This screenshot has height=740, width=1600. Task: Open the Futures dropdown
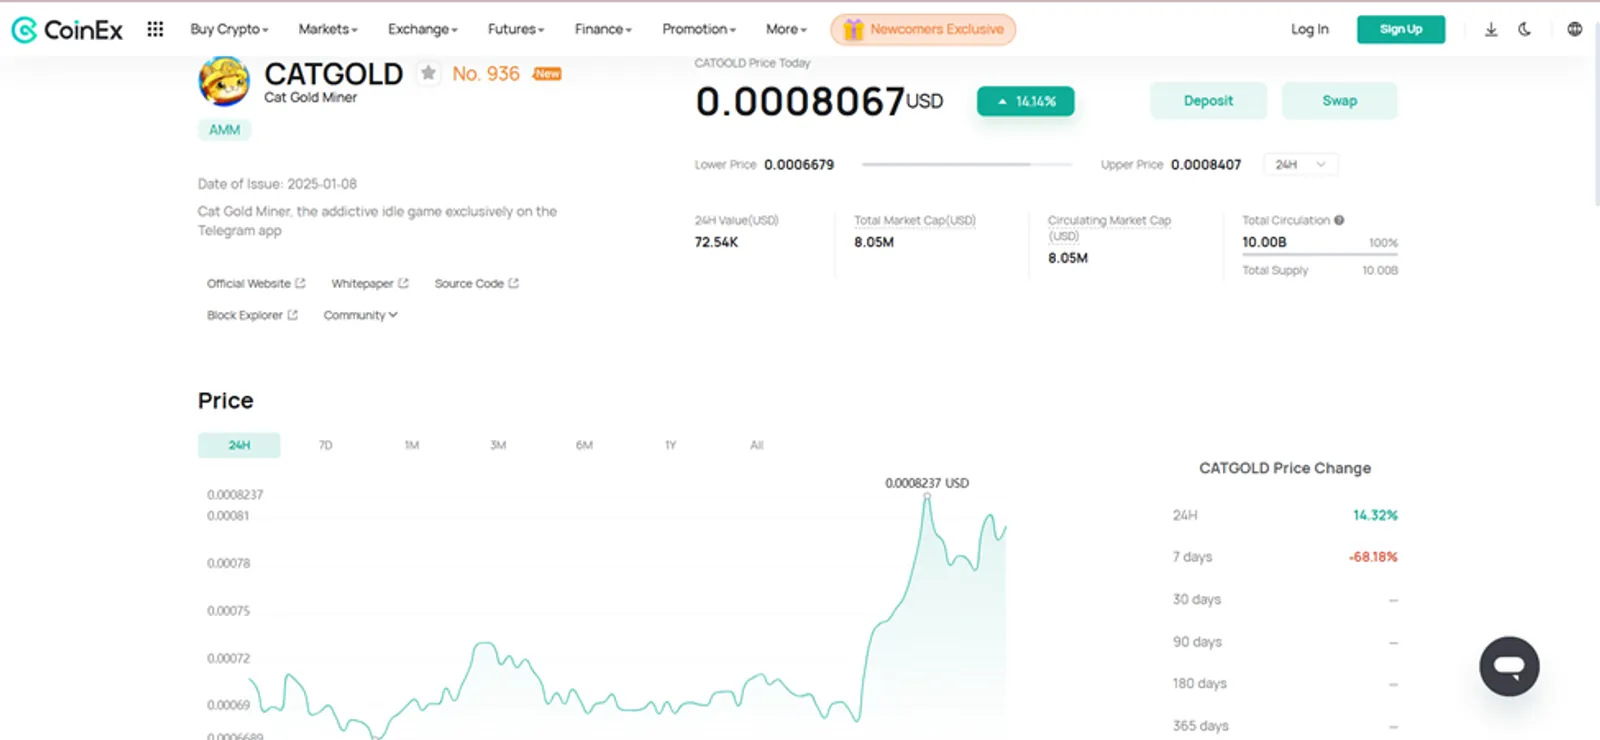tap(516, 29)
